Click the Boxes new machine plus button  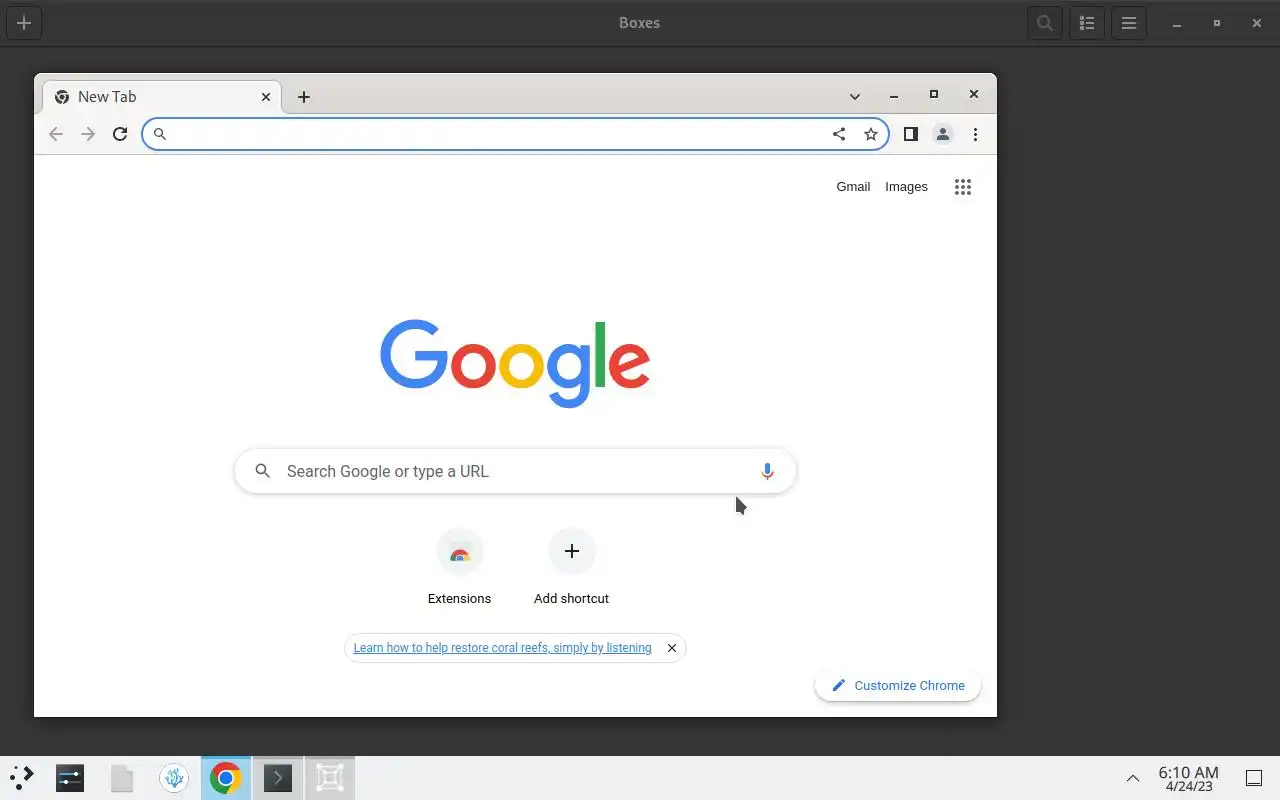(x=24, y=23)
